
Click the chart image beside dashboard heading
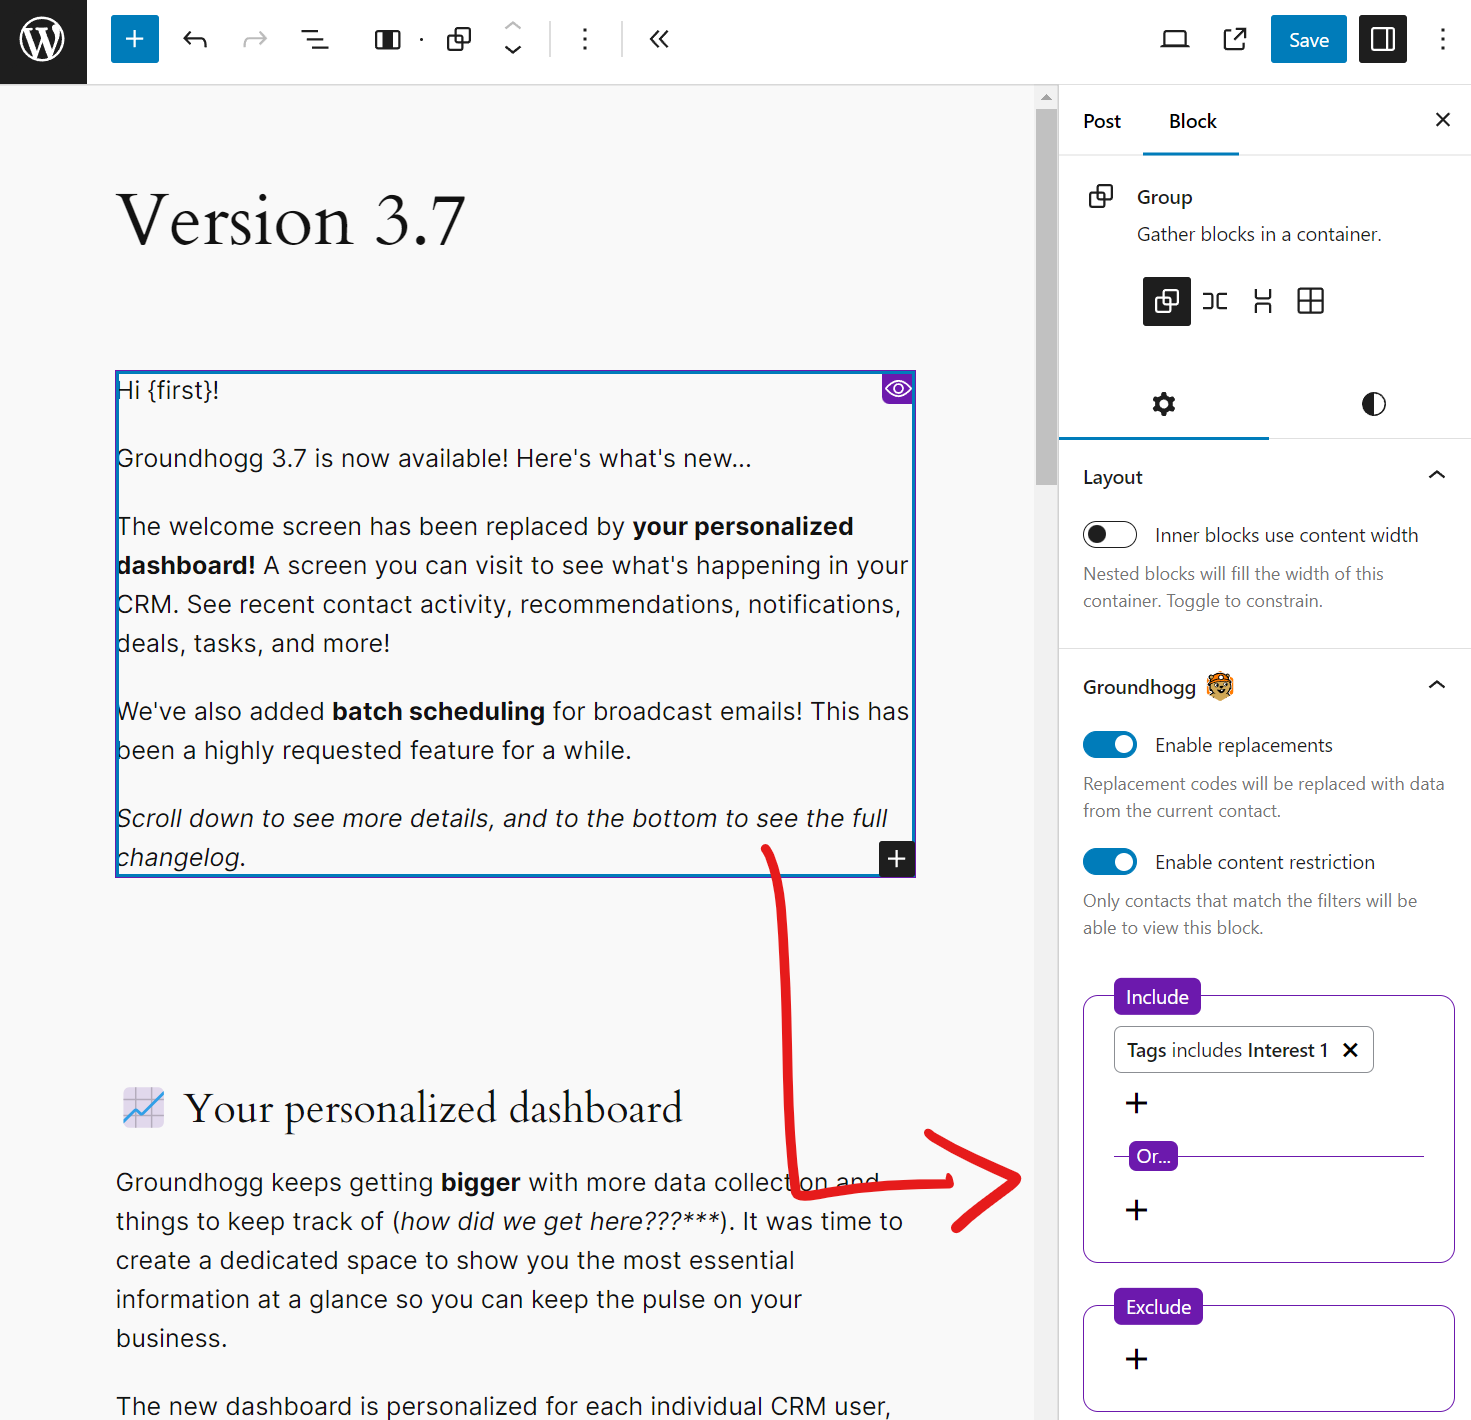[x=143, y=1107]
